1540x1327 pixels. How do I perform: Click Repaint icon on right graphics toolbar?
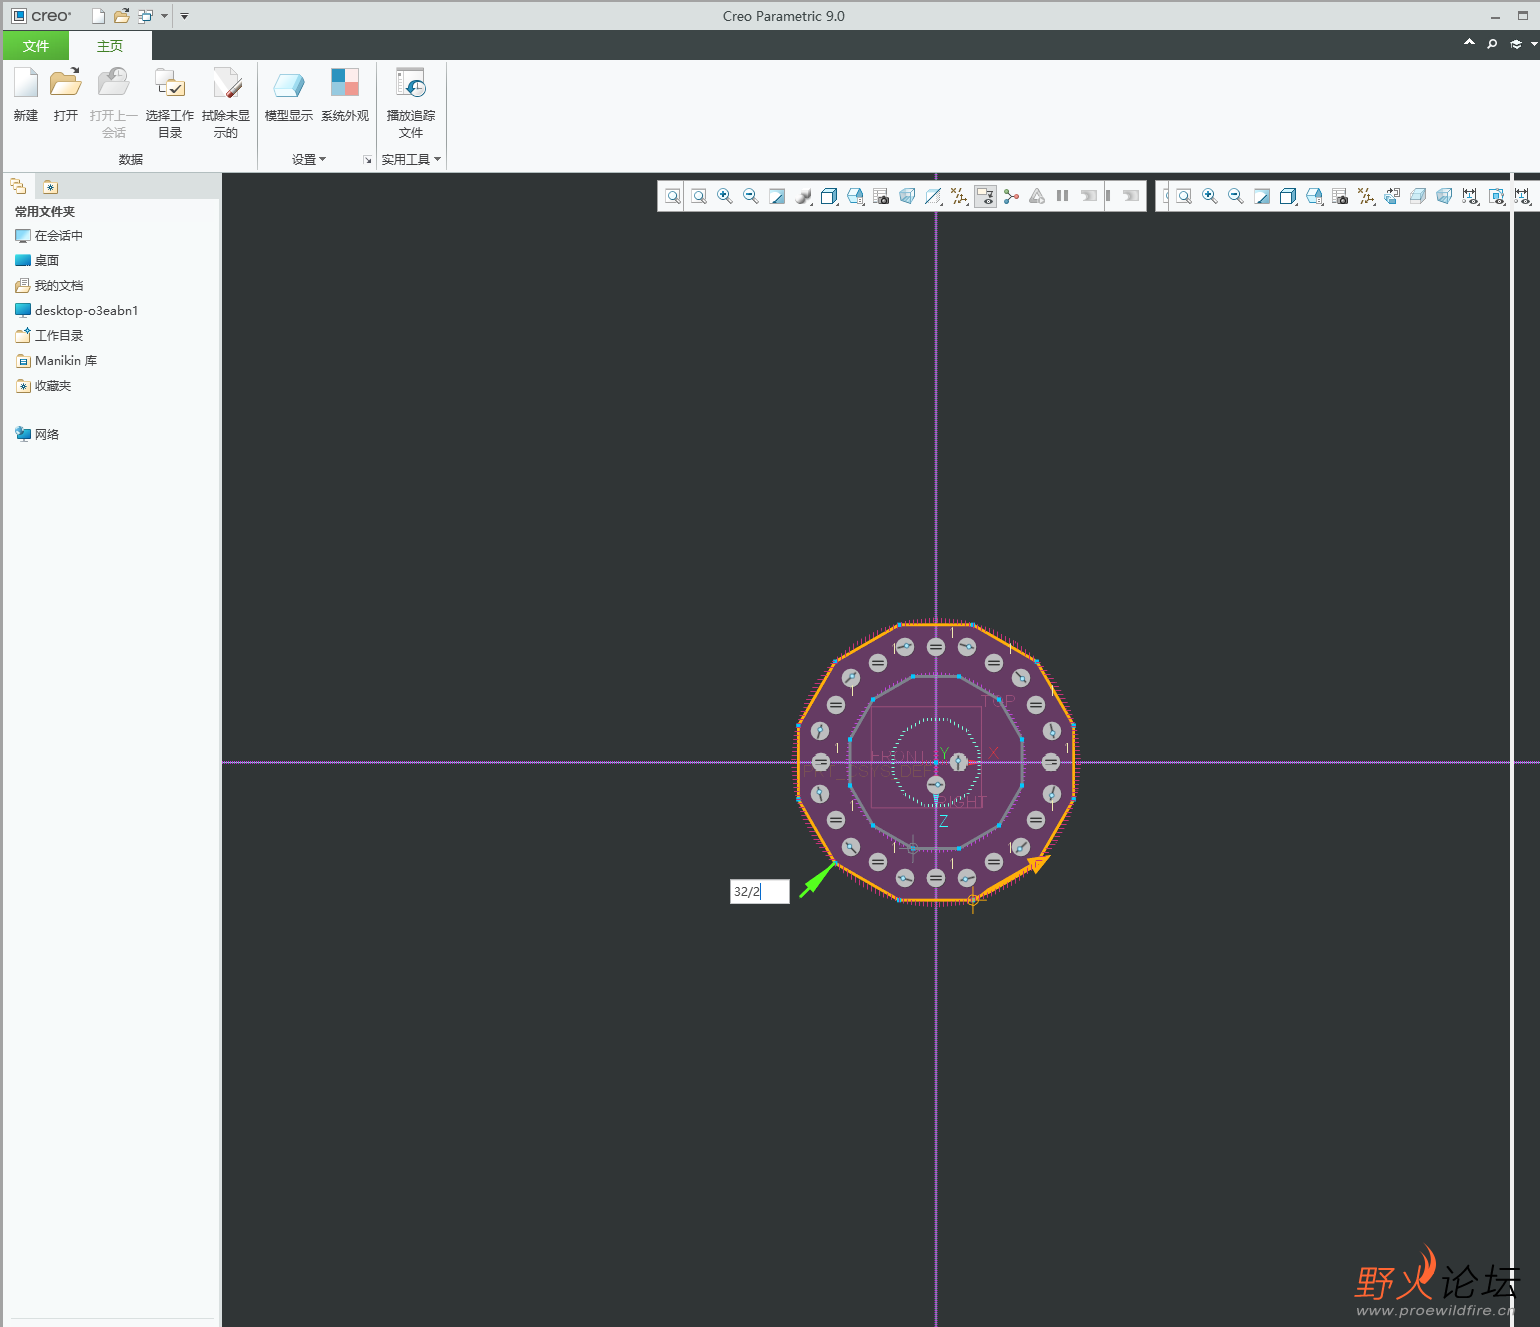[1262, 196]
